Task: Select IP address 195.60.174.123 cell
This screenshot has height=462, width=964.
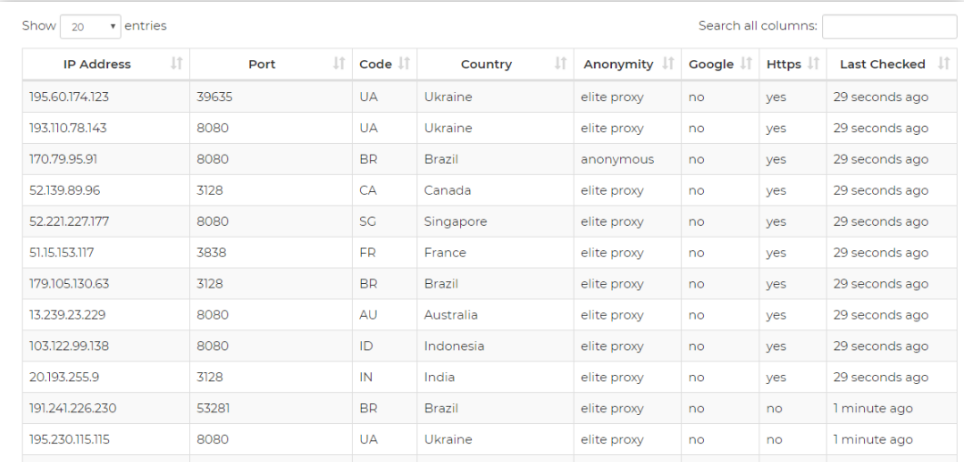Action: click(106, 97)
